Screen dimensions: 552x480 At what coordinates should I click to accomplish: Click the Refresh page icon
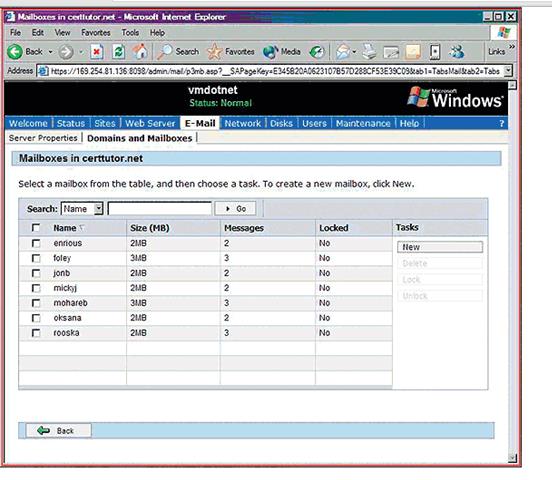click(119, 52)
